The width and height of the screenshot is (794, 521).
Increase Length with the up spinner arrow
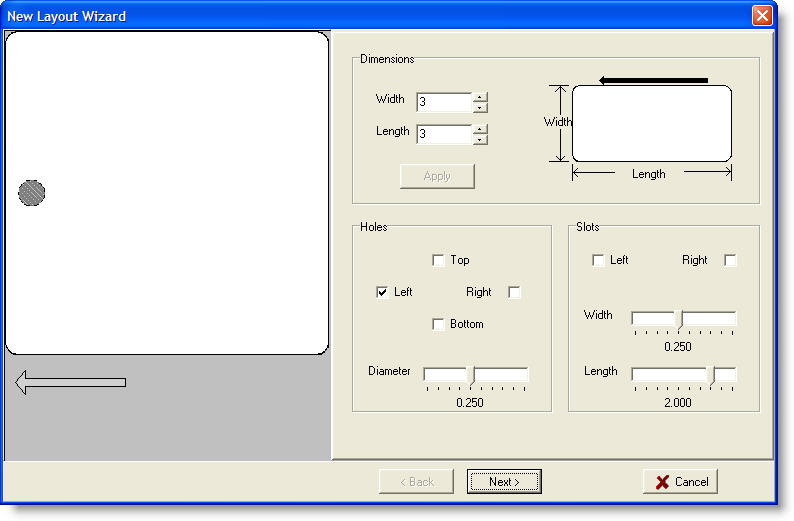(480, 129)
